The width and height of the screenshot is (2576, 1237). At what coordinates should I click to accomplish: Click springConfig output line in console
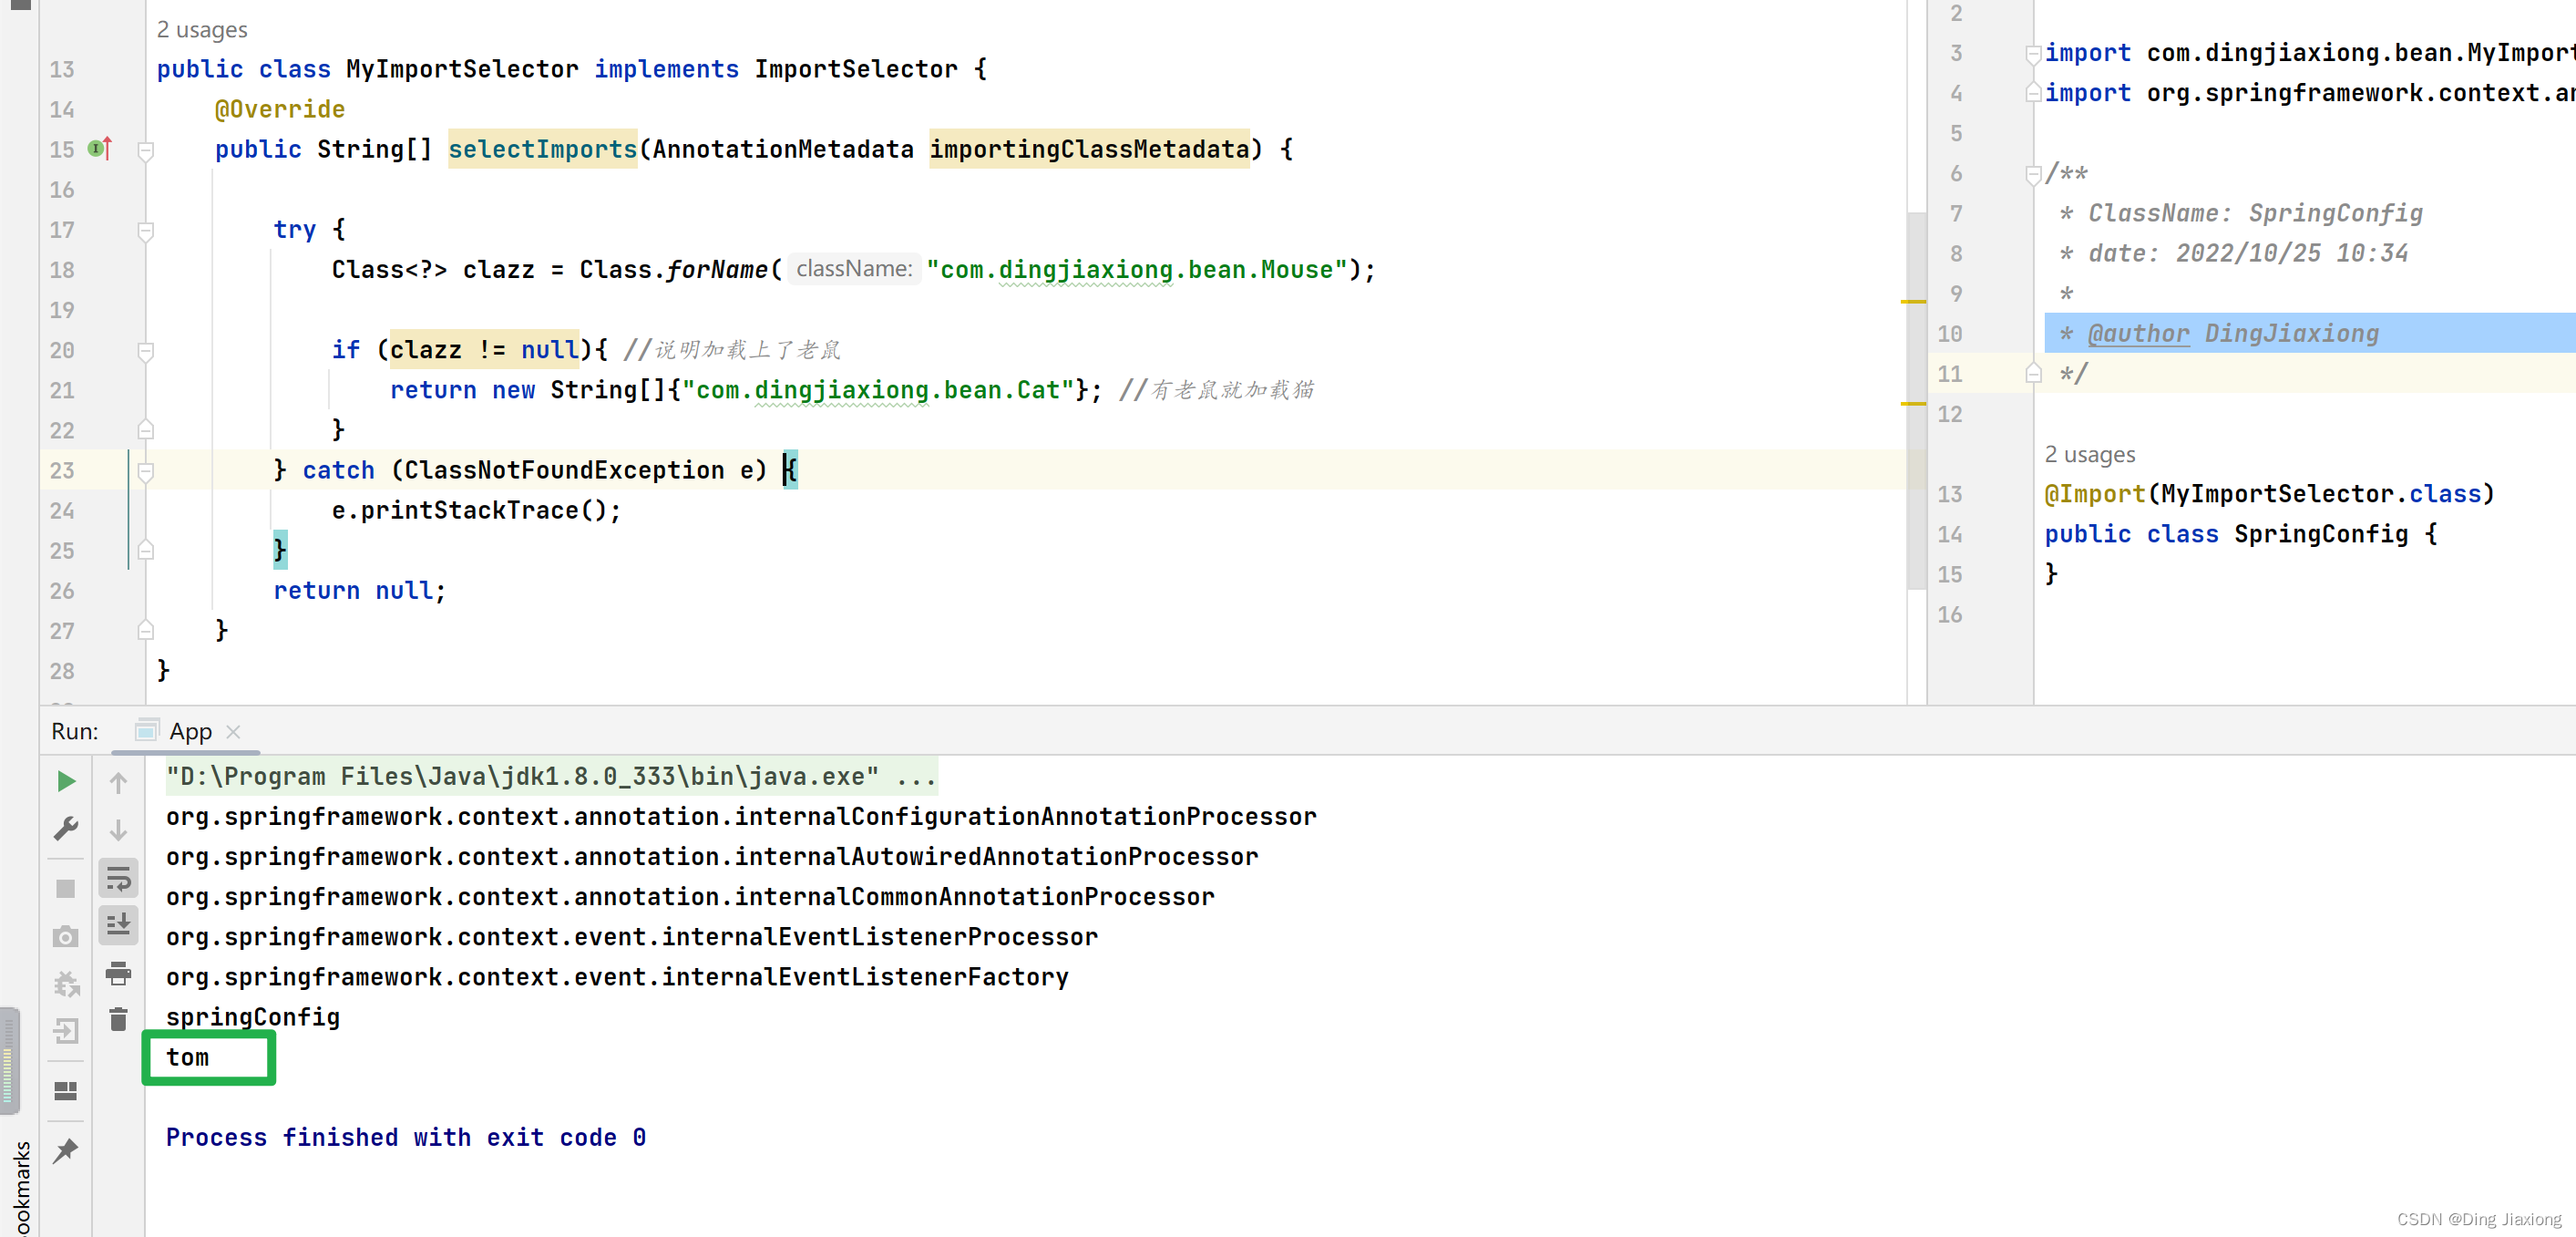pyautogui.click(x=253, y=1018)
